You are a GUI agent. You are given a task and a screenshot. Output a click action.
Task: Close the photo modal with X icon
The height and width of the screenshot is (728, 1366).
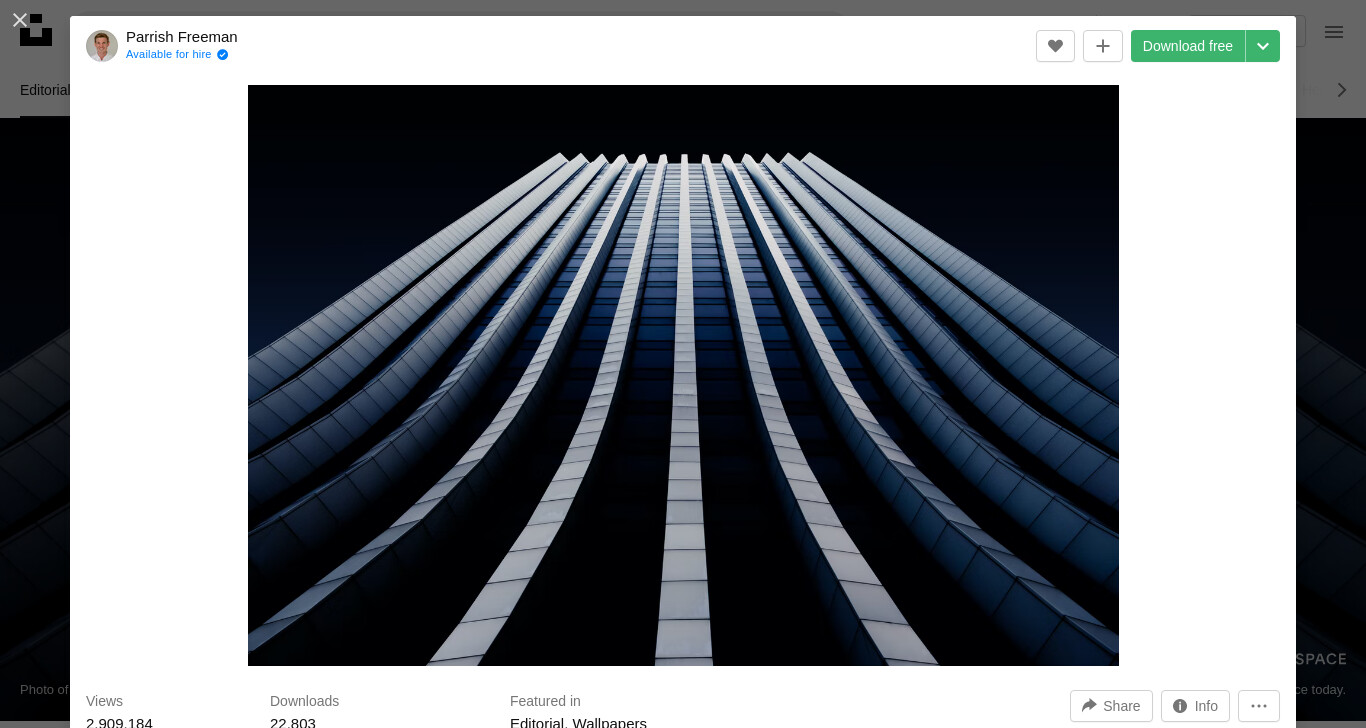click(19, 20)
